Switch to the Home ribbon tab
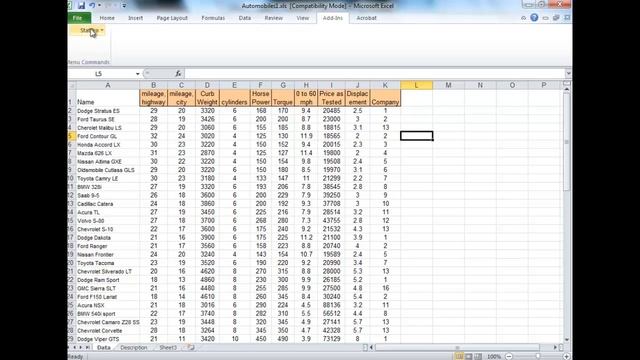This screenshot has width=640, height=360. (x=107, y=18)
